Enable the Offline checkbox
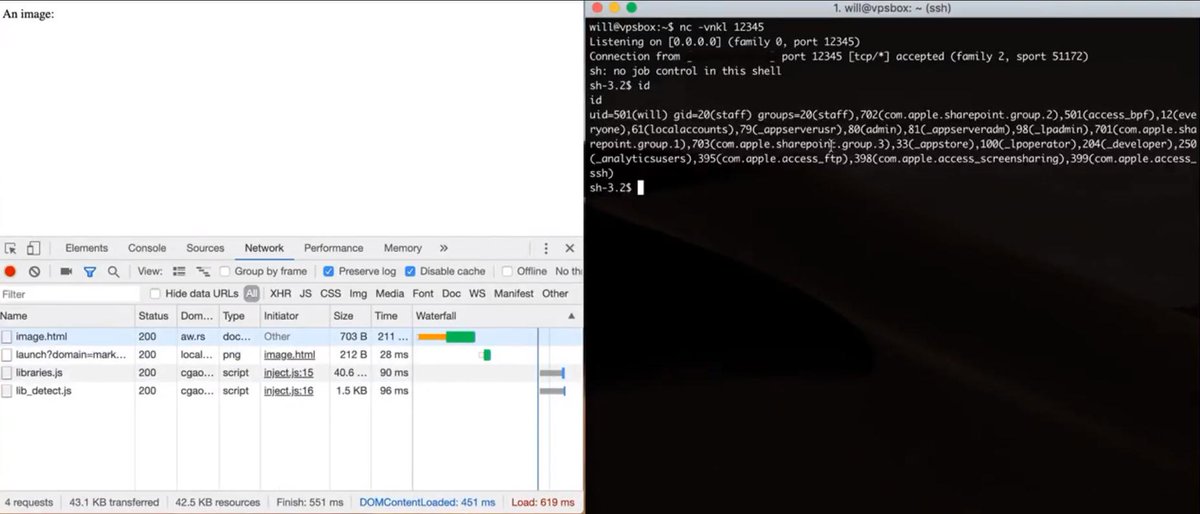Viewport: 1200px width, 514px height. [508, 271]
